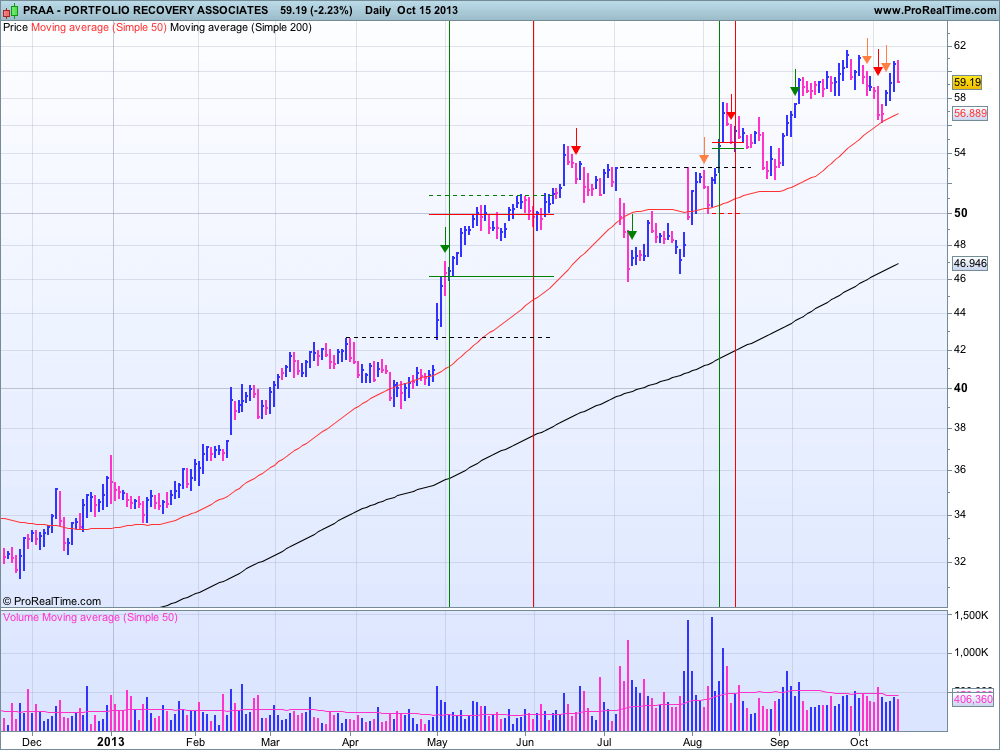Select the PRAA - PORTFOLIO RECOVERY ASSOCIATES title

[145, 10]
